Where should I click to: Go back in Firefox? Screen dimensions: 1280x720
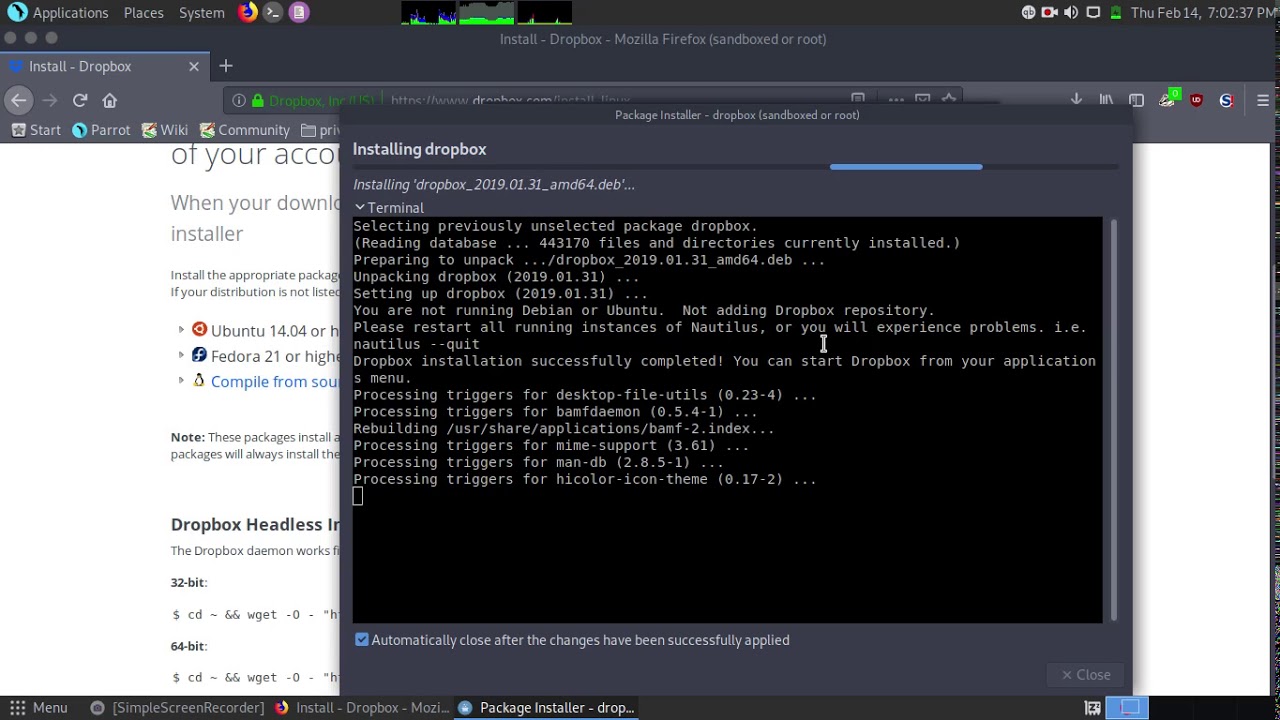point(18,100)
